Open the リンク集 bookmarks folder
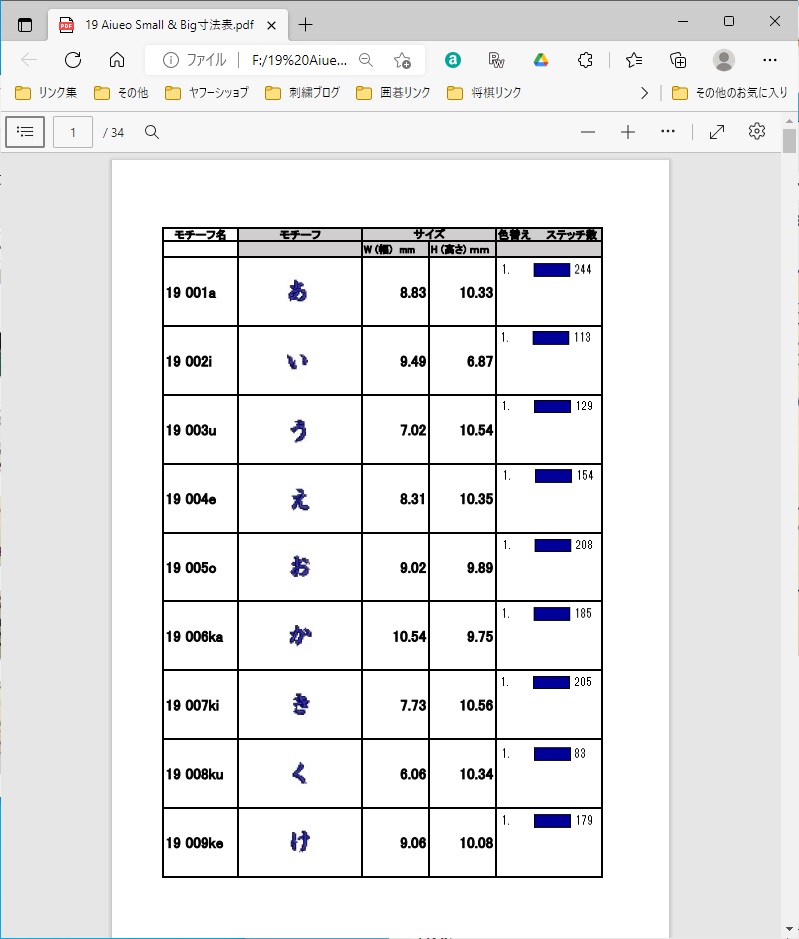Image resolution: width=799 pixels, height=939 pixels. (x=46, y=93)
